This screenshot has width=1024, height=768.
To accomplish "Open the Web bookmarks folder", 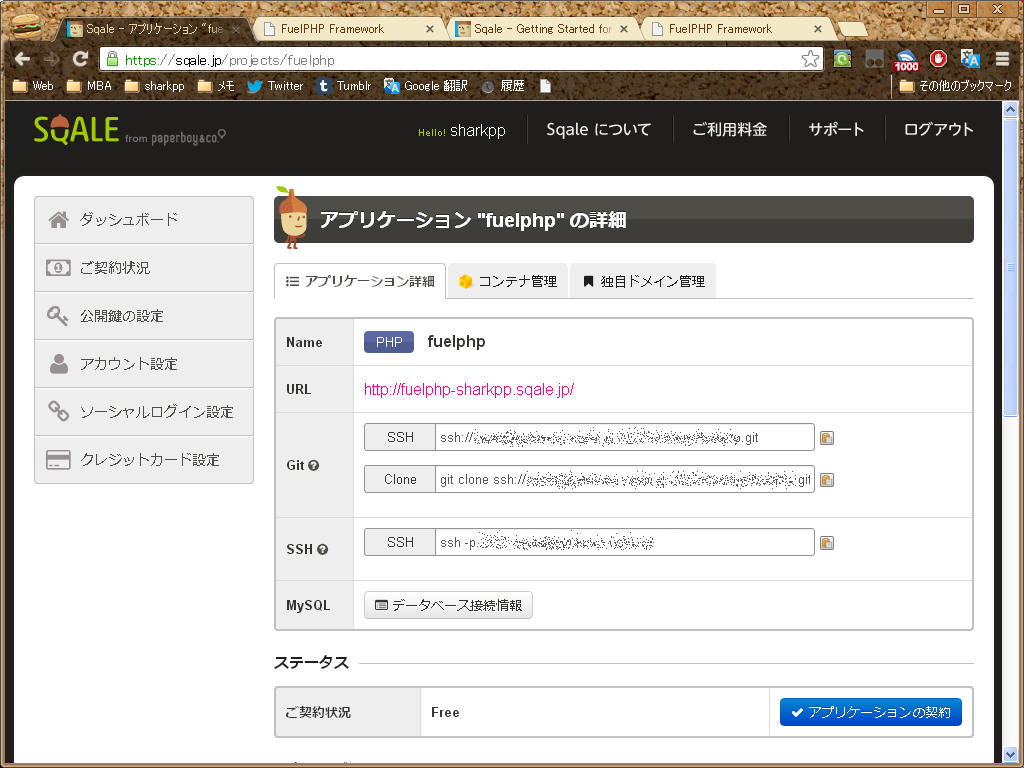I will click(x=33, y=86).
